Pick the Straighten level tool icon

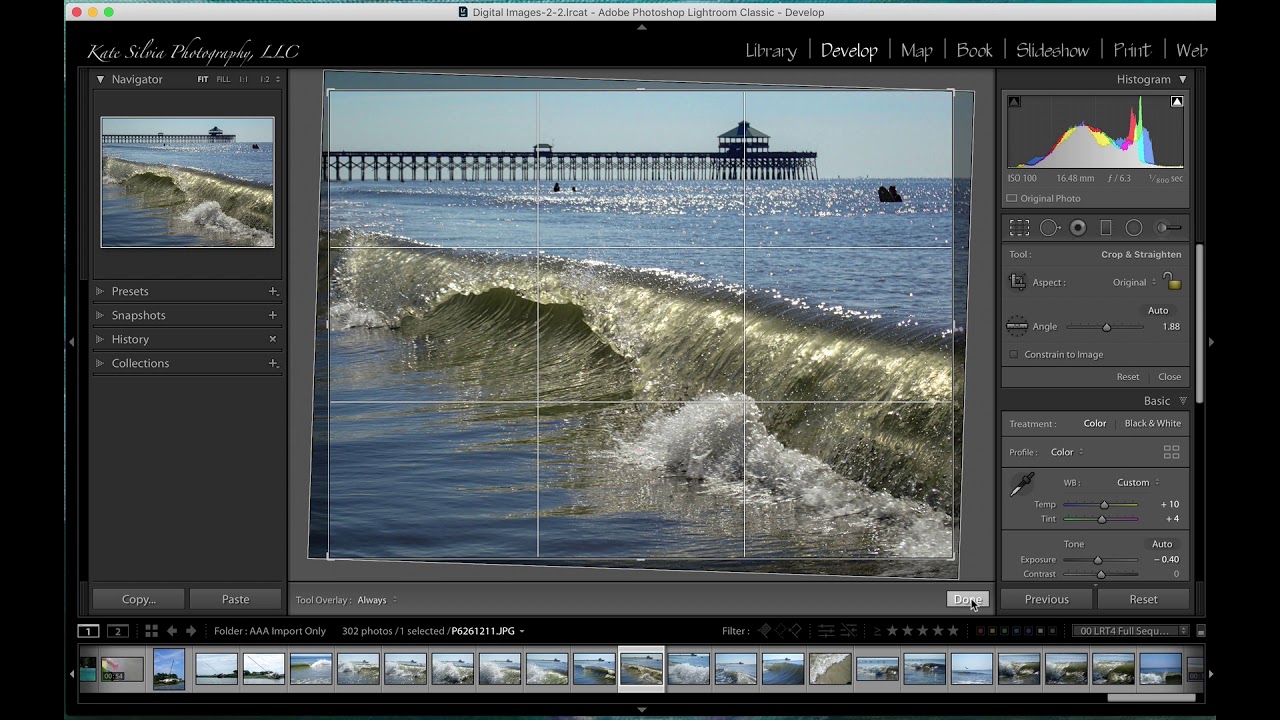1017,326
